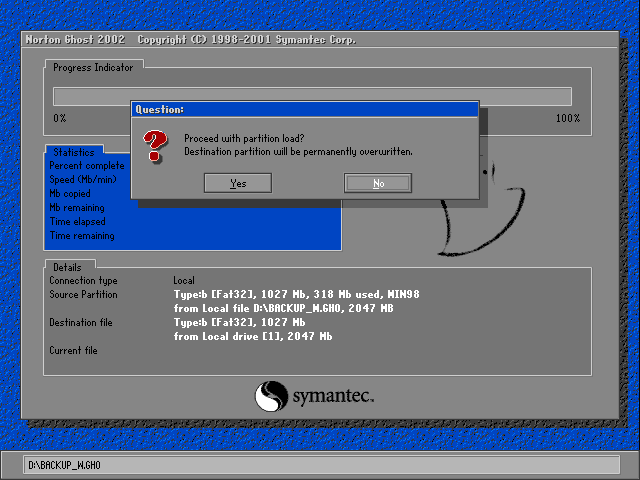640x480 pixels.
Task: Click the source "318 Mb used, WIN98" line
Action: click(296, 294)
